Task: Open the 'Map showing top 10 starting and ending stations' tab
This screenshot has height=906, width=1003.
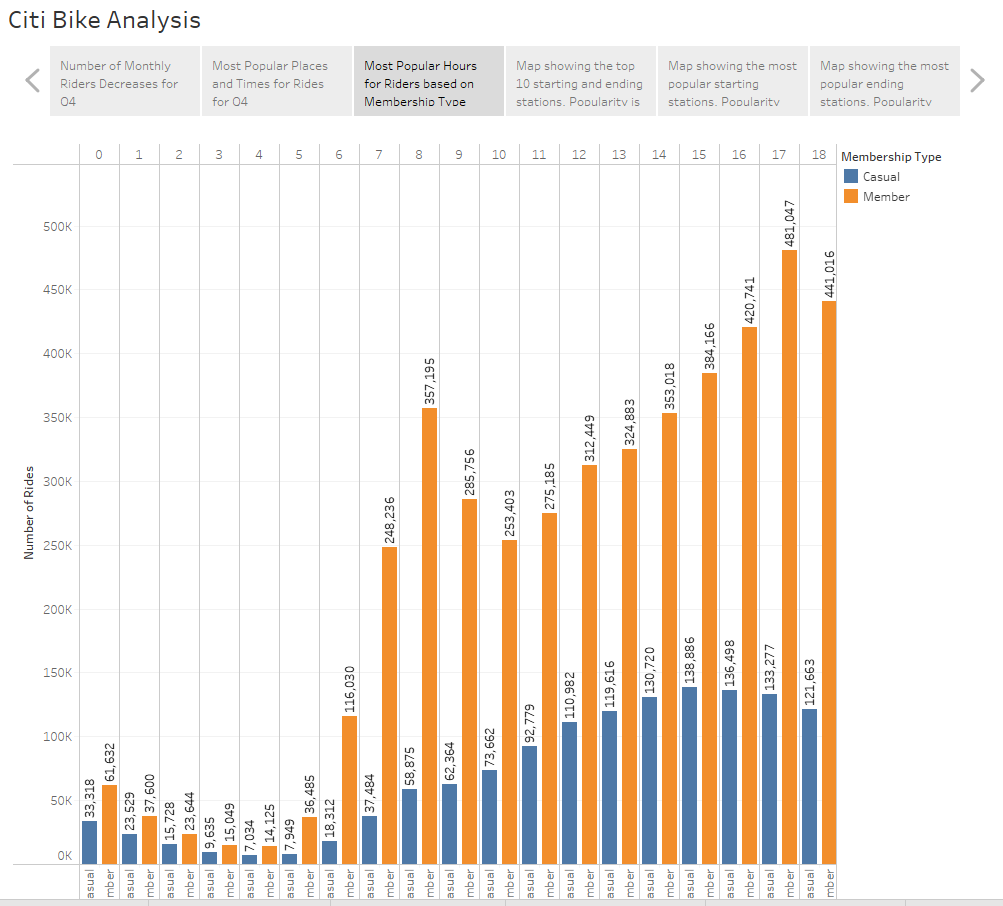Action: (580, 80)
